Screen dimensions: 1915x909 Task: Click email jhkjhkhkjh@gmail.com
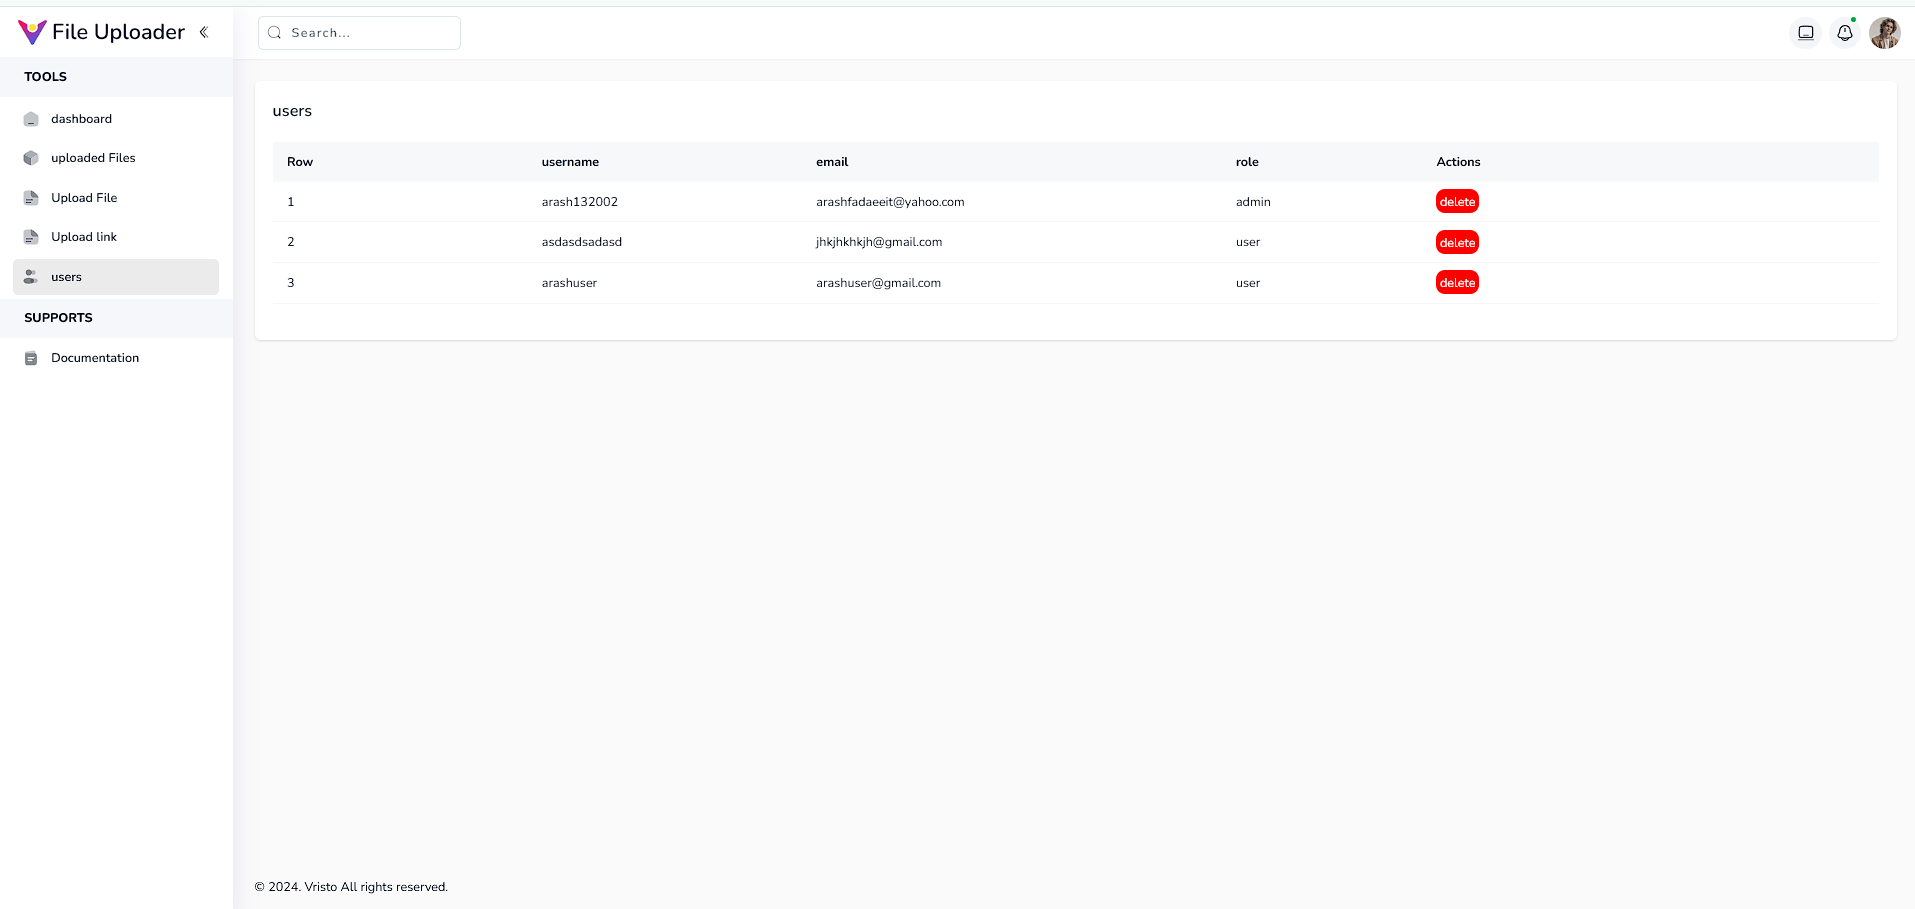tap(879, 242)
